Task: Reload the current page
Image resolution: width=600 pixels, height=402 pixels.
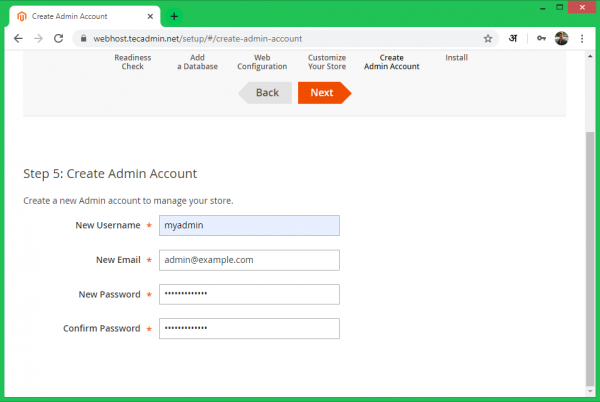Action: coord(58,38)
